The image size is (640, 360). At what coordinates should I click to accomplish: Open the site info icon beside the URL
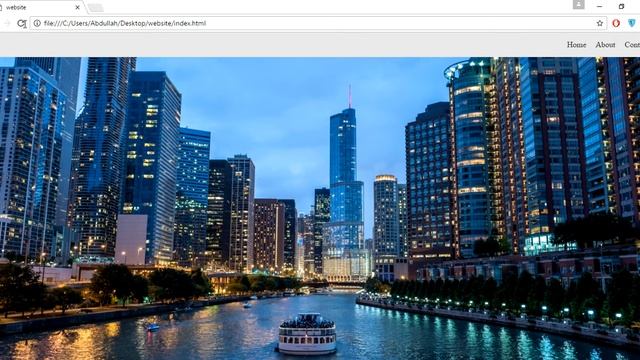pos(37,23)
